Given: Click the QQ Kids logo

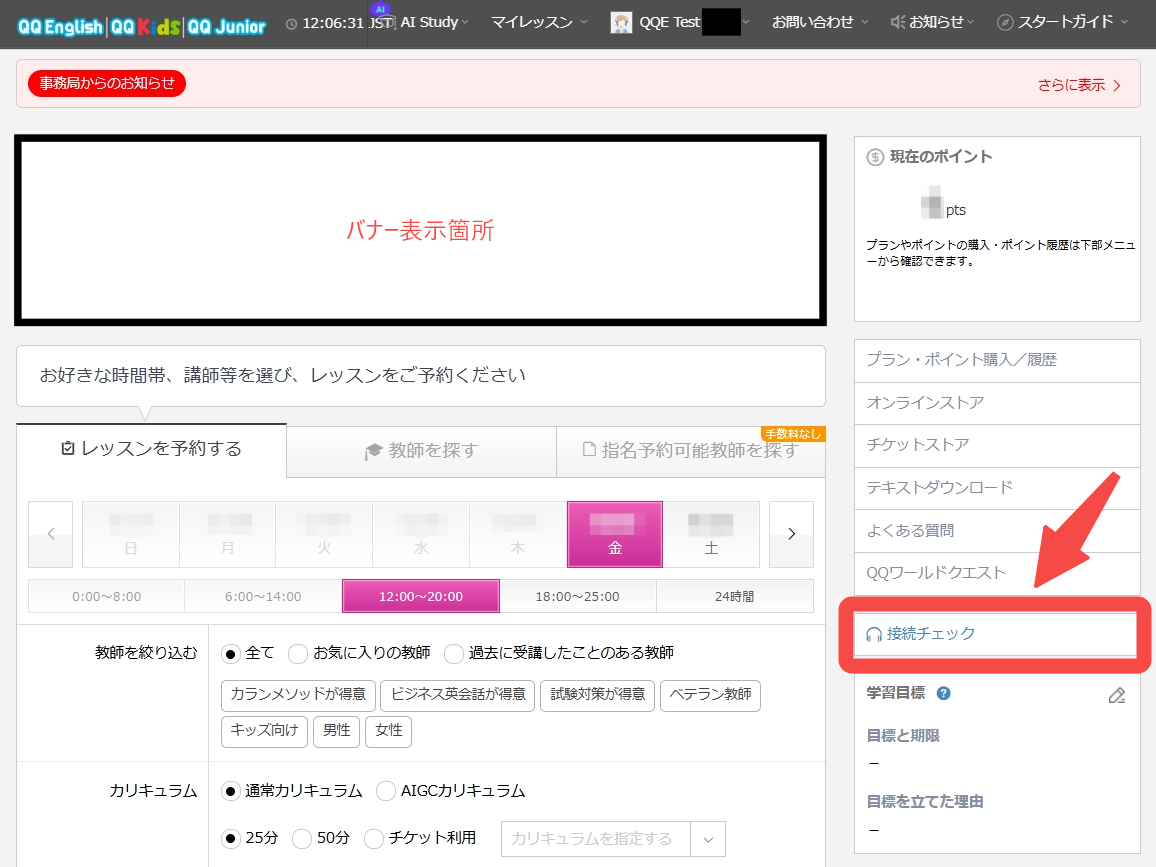Looking at the screenshot, I should click(x=145, y=27).
